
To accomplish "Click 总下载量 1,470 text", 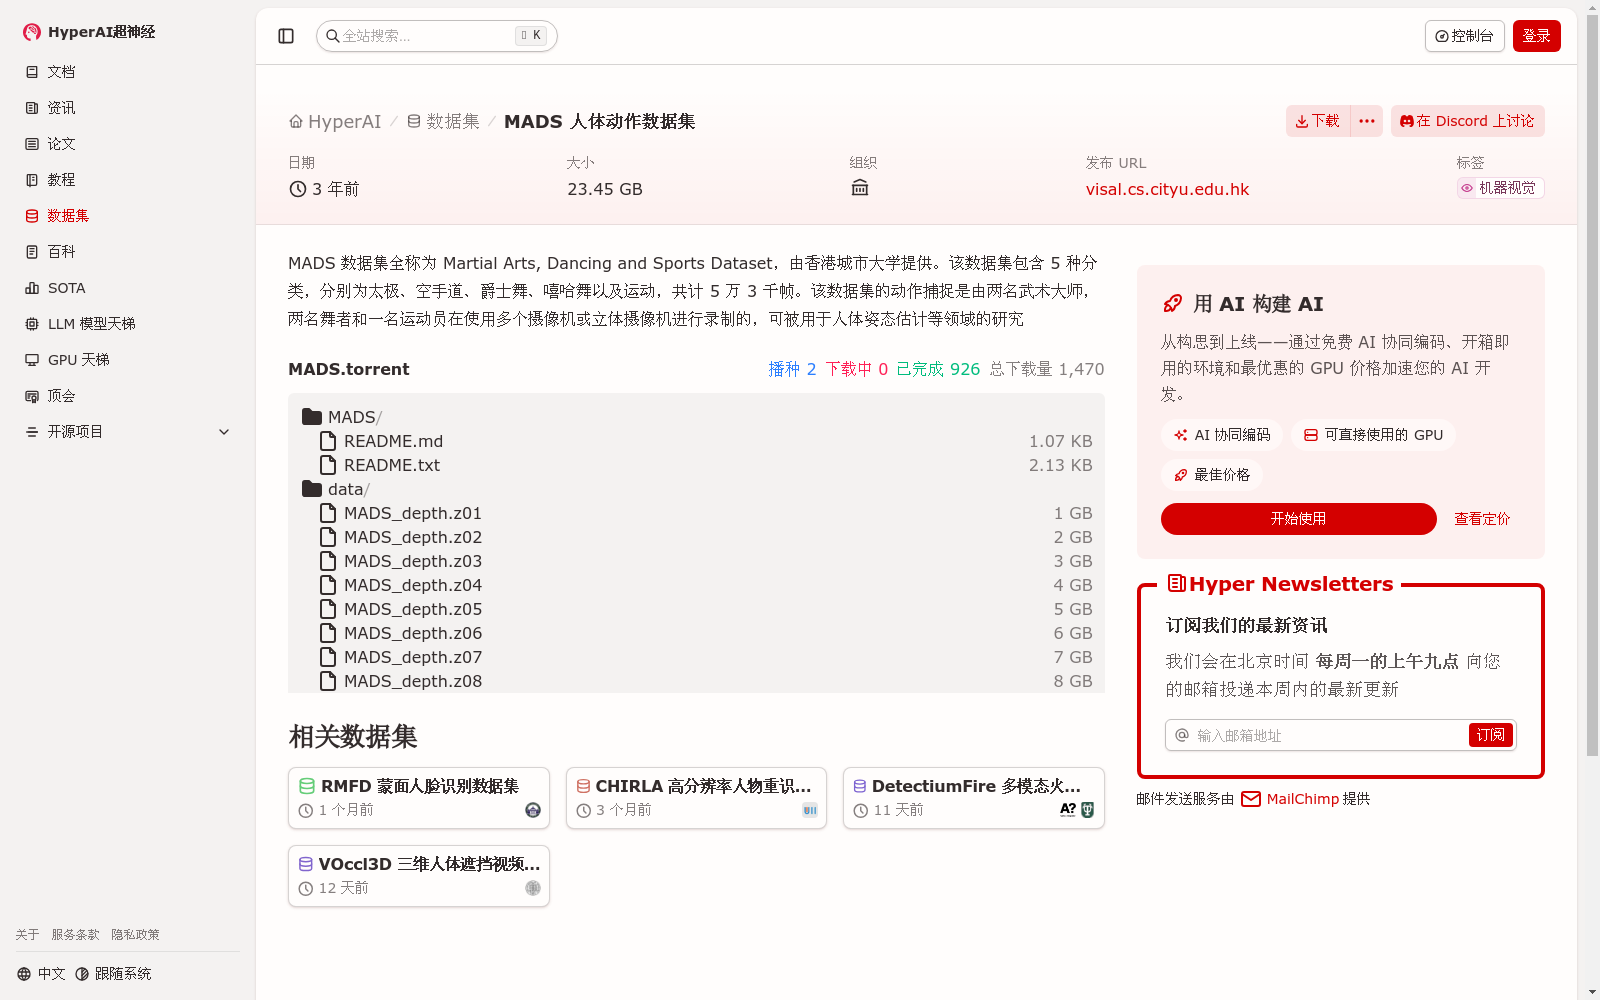I will point(1047,369).
